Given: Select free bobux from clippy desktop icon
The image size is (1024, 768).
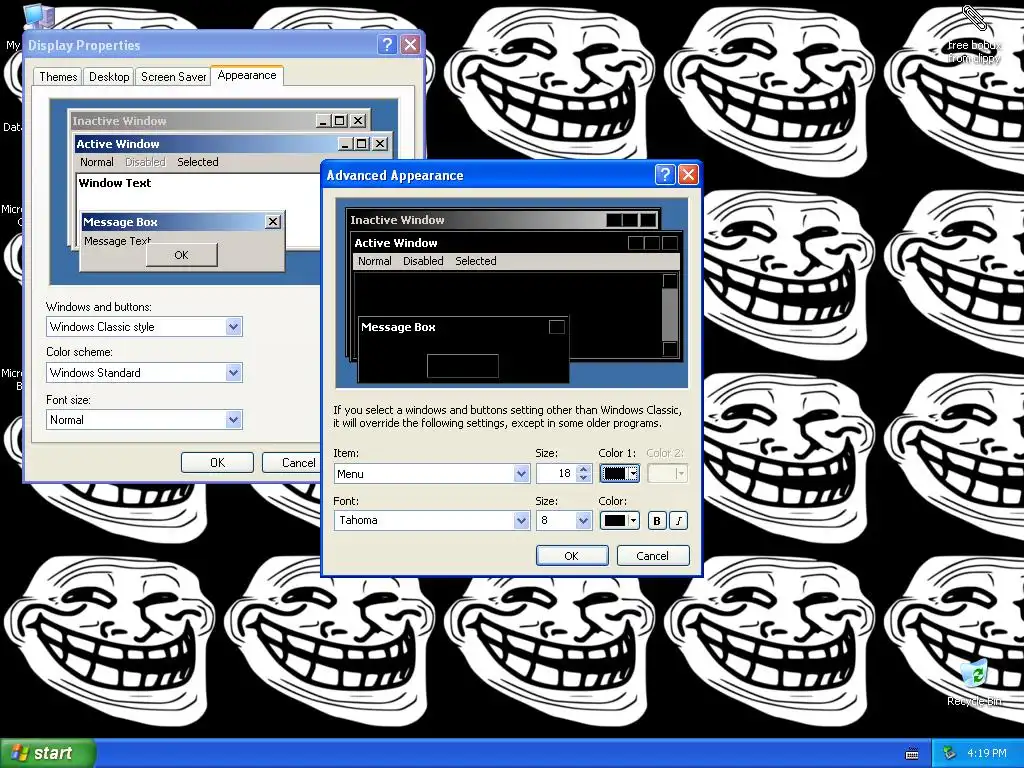Looking at the screenshot, I should coord(974,34).
